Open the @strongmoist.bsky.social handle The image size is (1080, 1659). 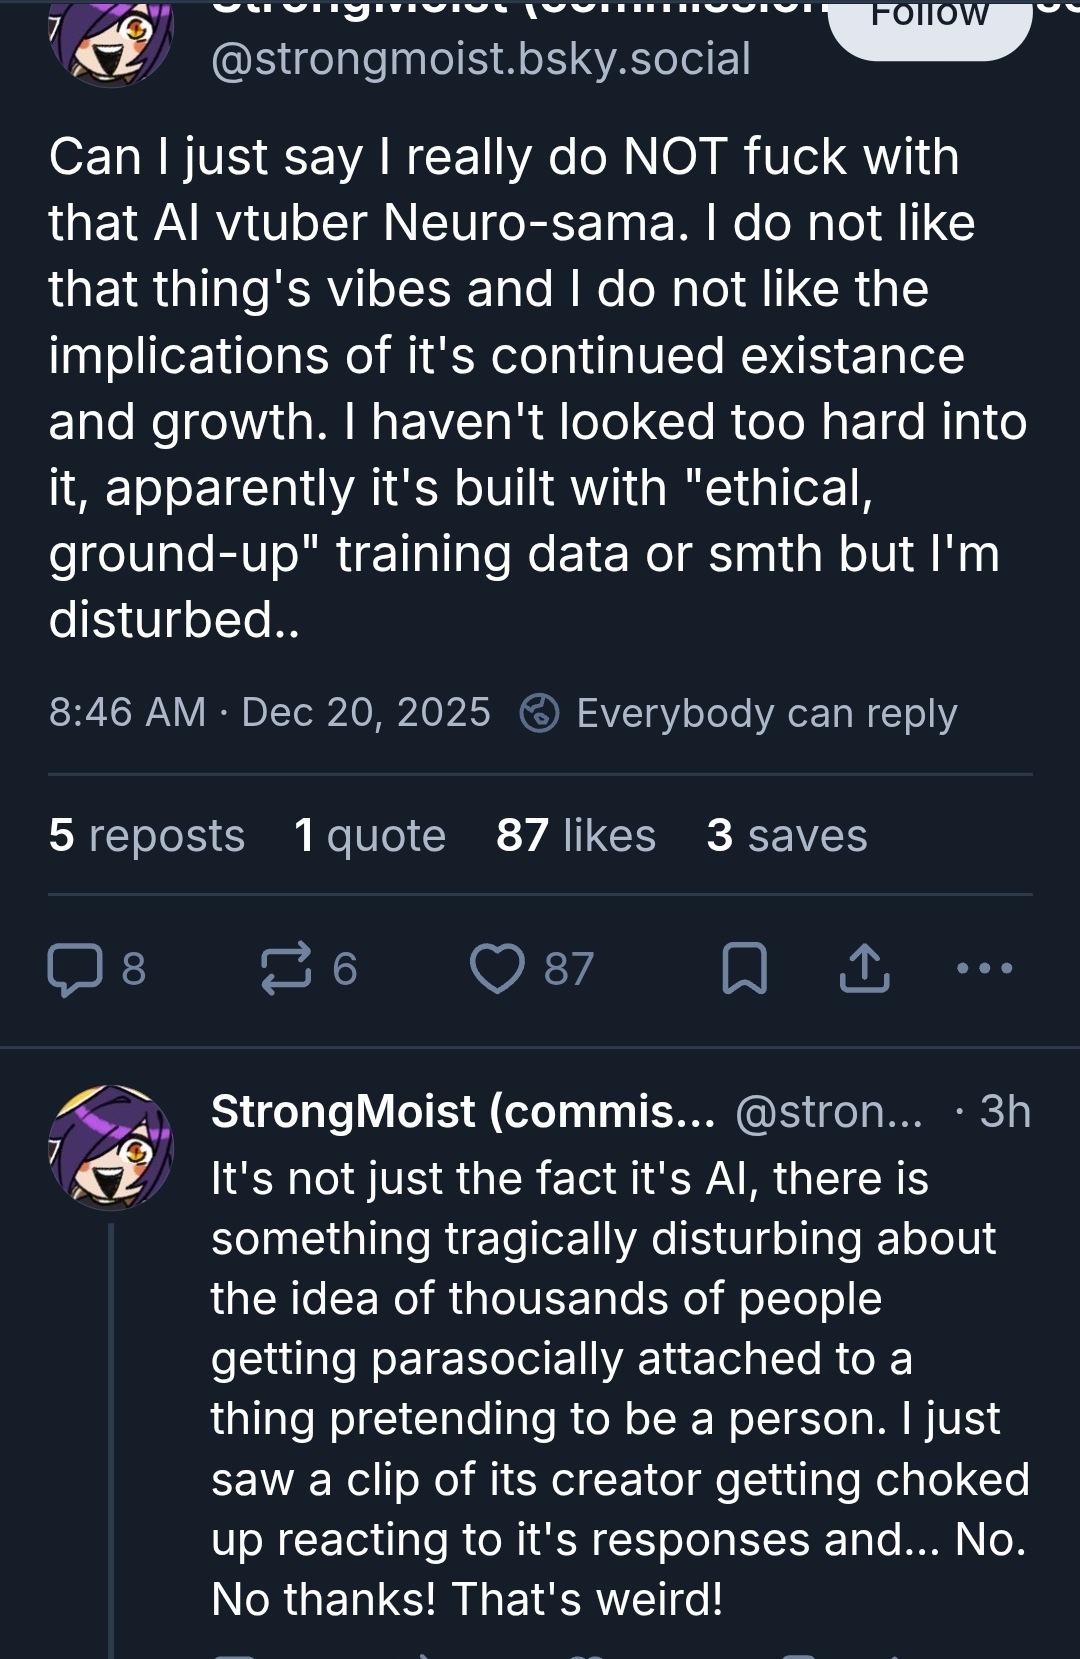coord(481,59)
